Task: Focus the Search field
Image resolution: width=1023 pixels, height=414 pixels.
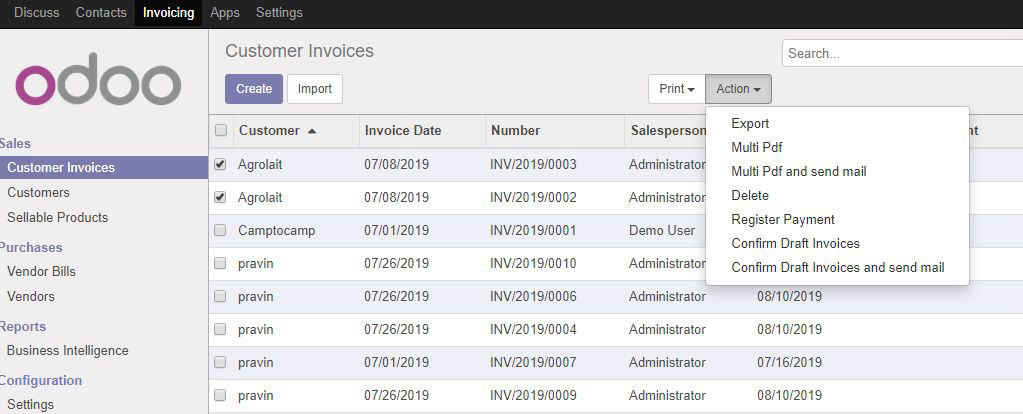Action: click(902, 53)
